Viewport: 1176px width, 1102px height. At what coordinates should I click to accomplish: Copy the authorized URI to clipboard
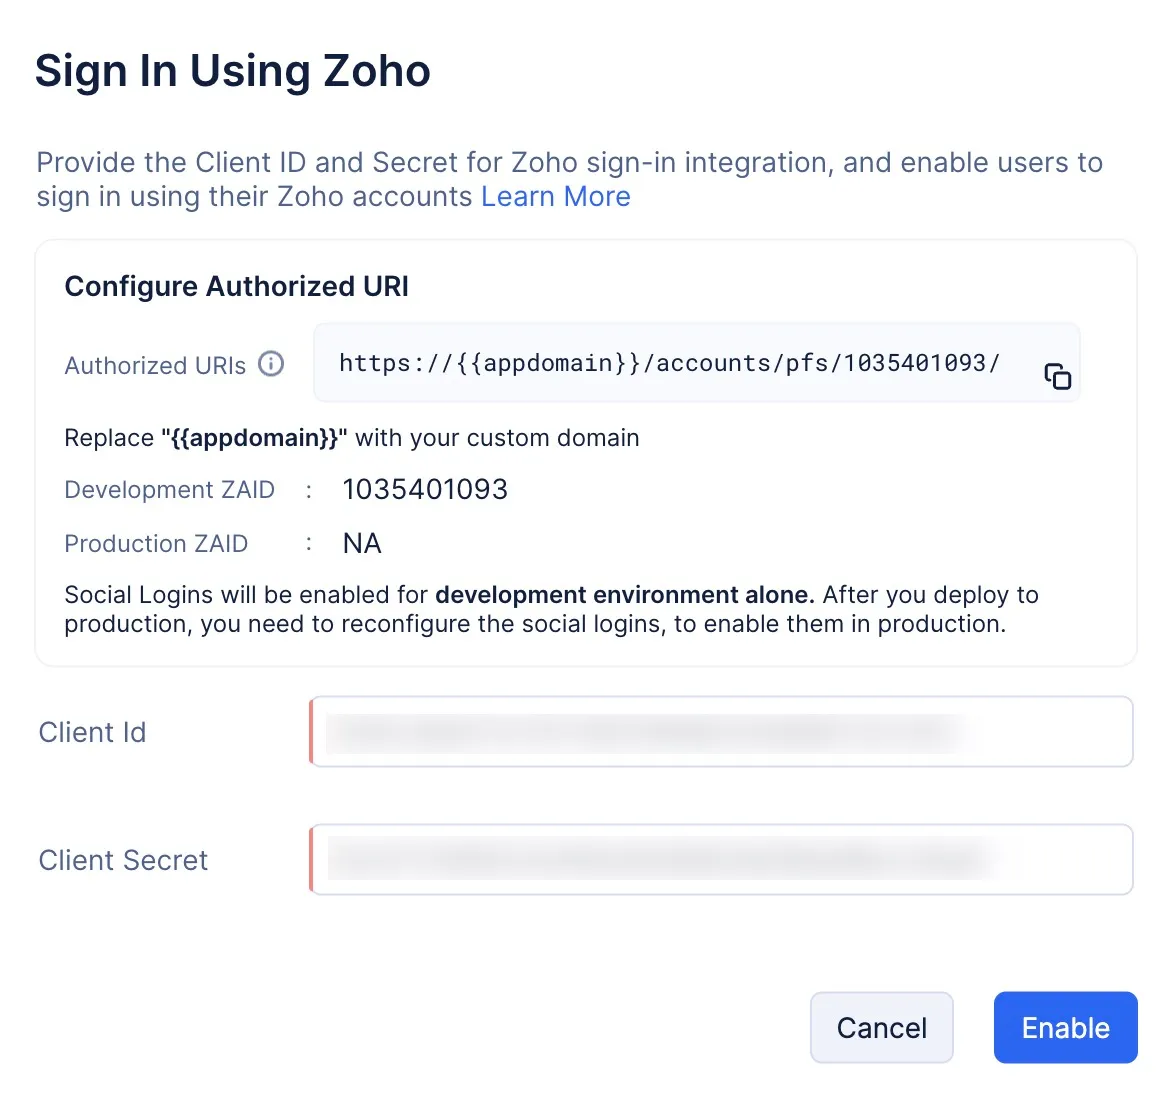click(x=1057, y=376)
